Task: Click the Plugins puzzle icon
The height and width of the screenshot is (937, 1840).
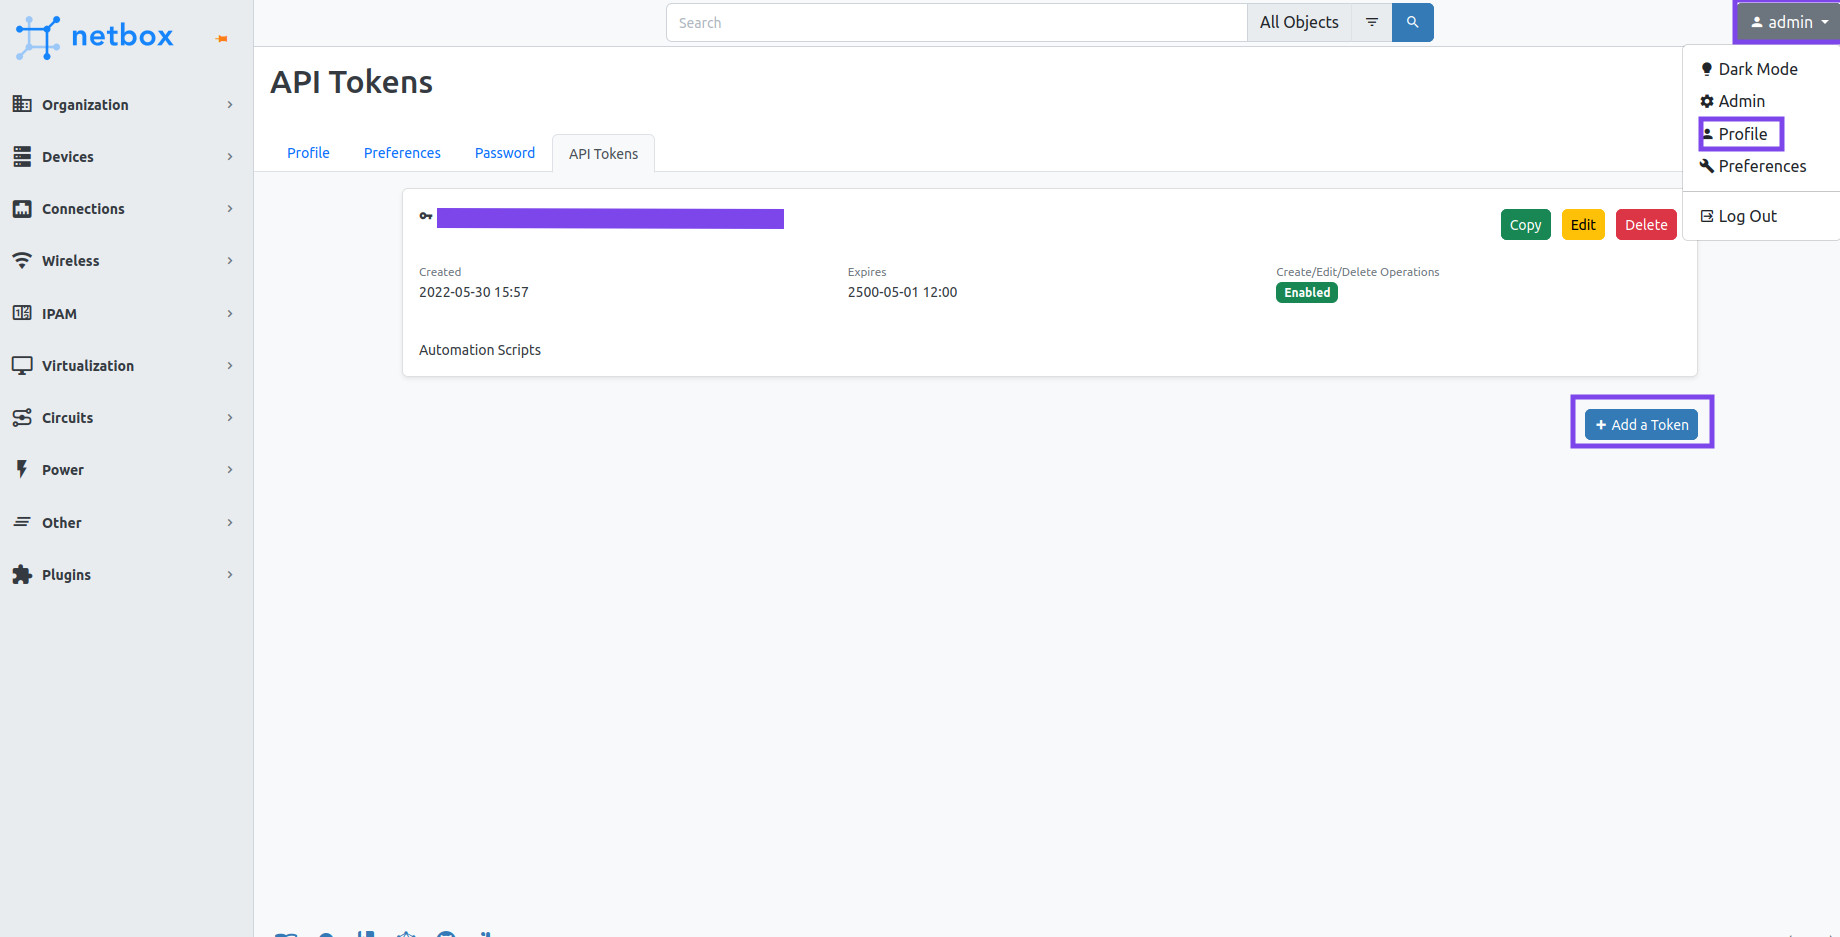Action: click(22, 574)
